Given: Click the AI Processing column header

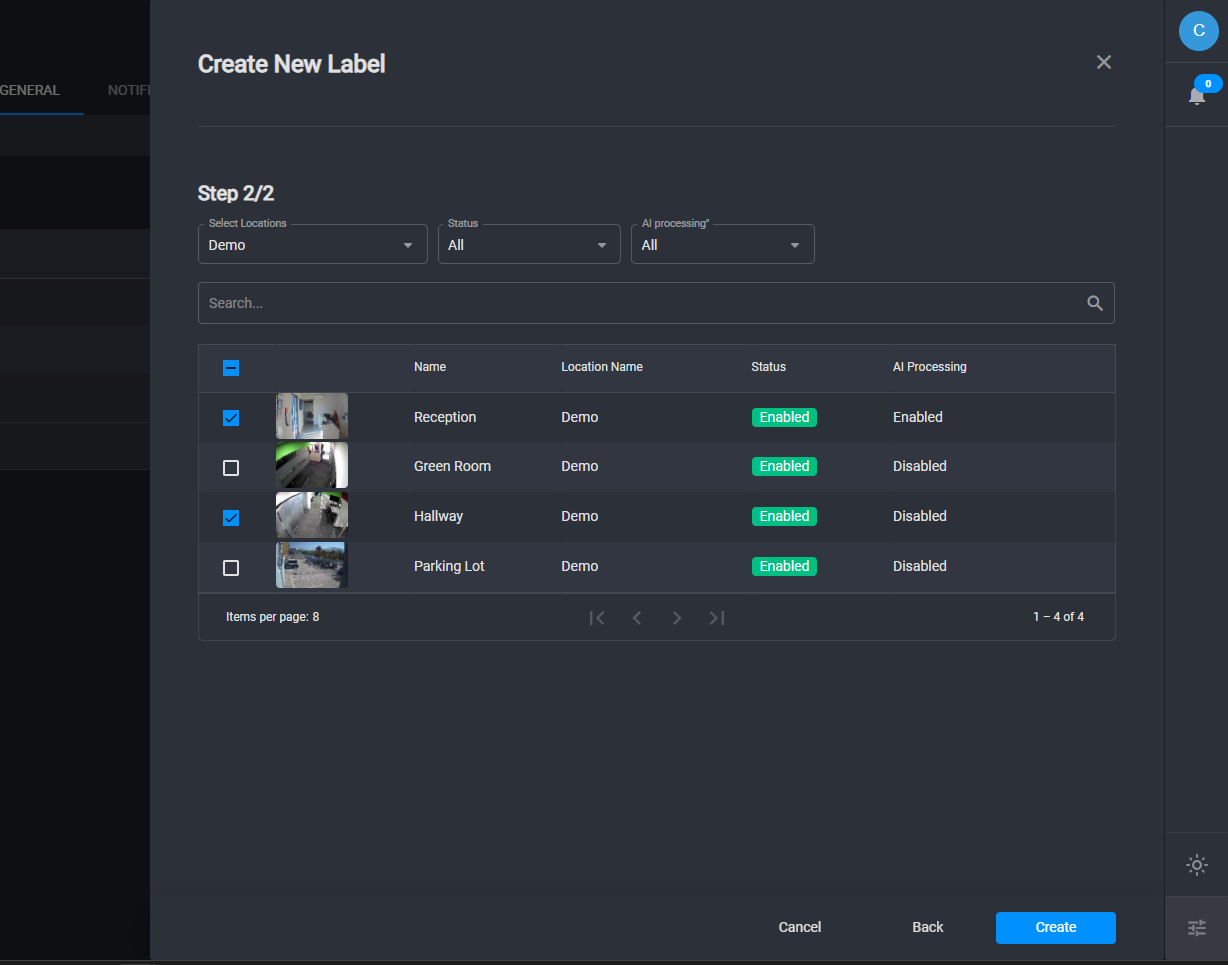Looking at the screenshot, I should pyautogui.click(x=930, y=367).
